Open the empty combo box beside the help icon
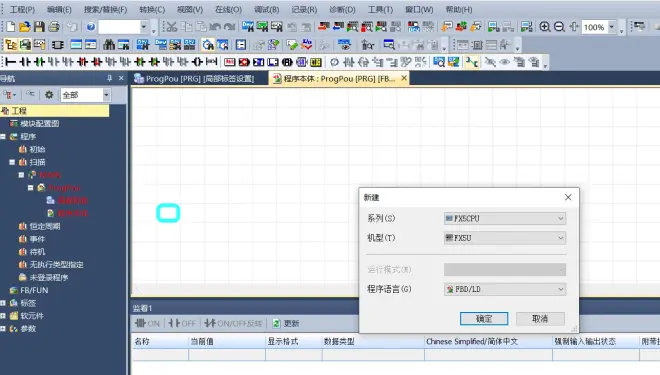The height and width of the screenshot is (375, 660). [143, 27]
